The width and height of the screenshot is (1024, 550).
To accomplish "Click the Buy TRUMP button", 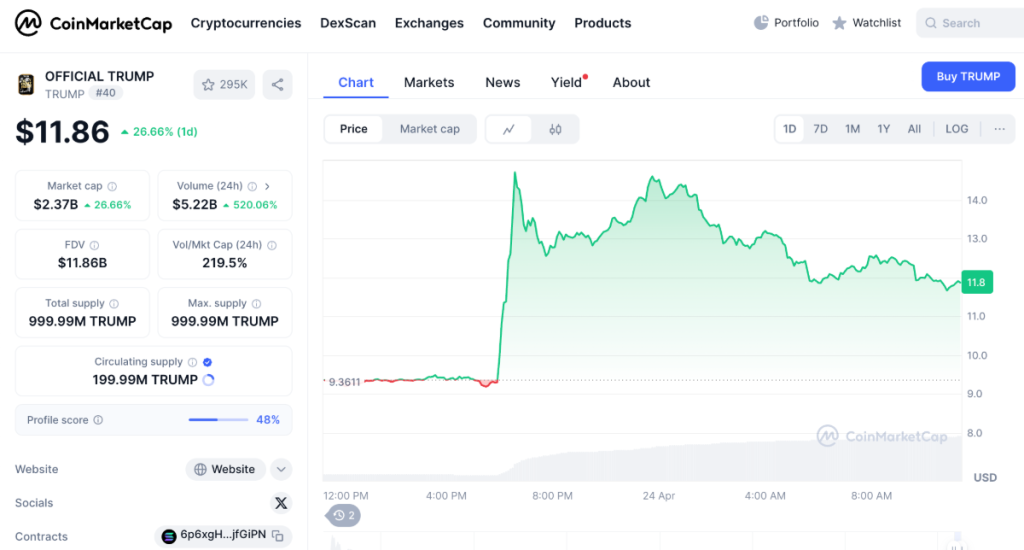I will pos(967,76).
